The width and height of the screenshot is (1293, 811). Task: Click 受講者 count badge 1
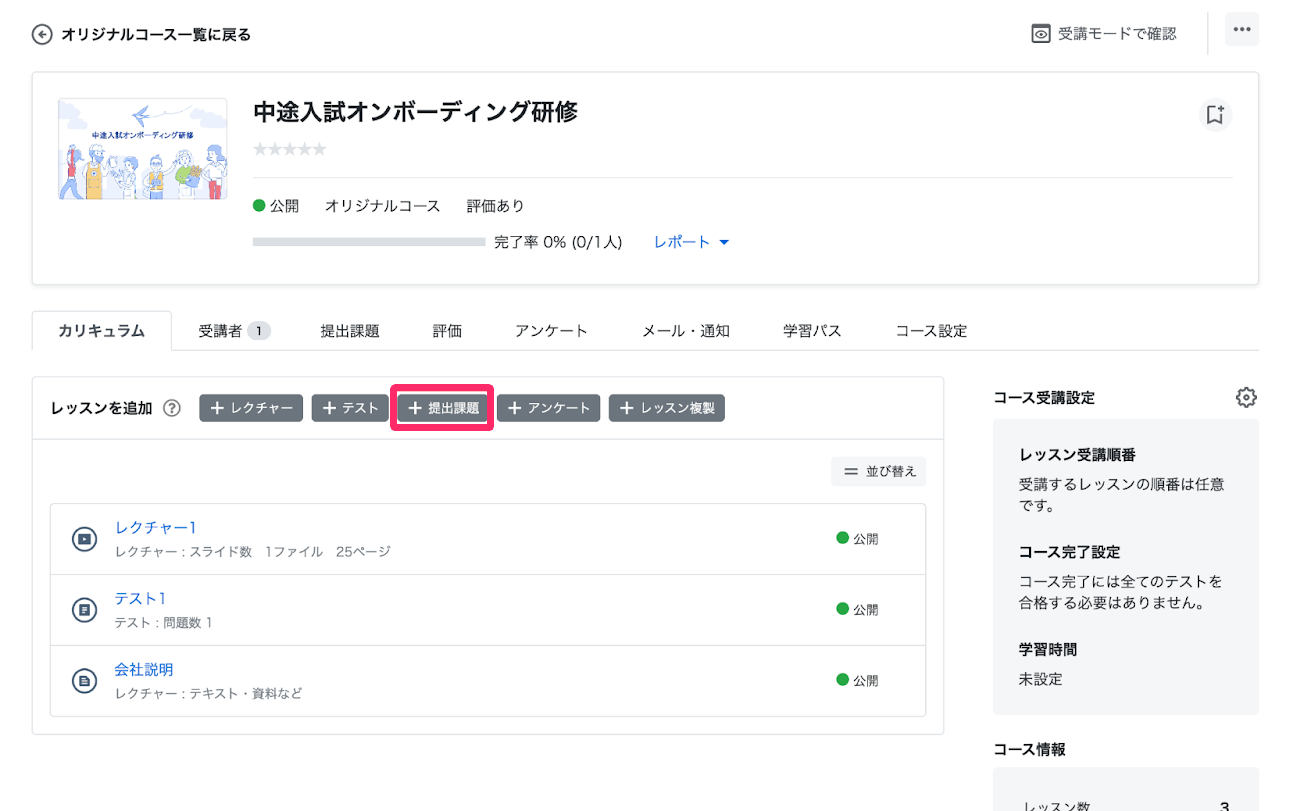click(x=258, y=331)
